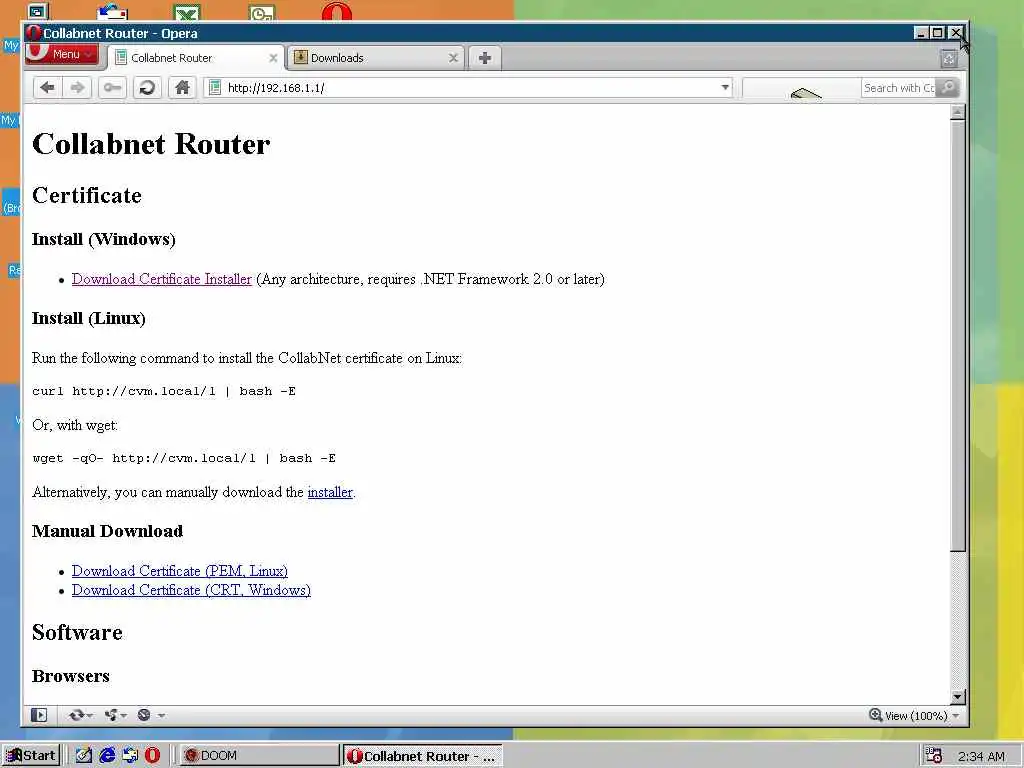This screenshot has height=768, width=1024.
Task: Launch the notepad quick launch icon
Action: pyautogui.click(x=84, y=756)
